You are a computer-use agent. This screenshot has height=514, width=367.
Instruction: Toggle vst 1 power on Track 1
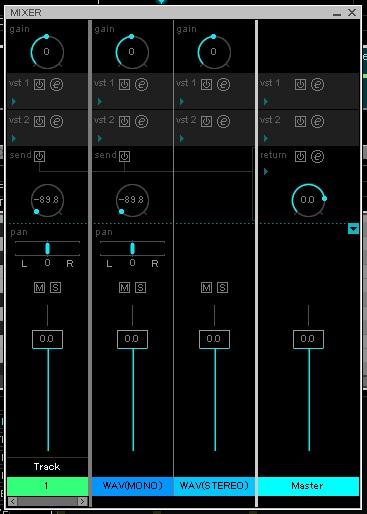pos(39,84)
